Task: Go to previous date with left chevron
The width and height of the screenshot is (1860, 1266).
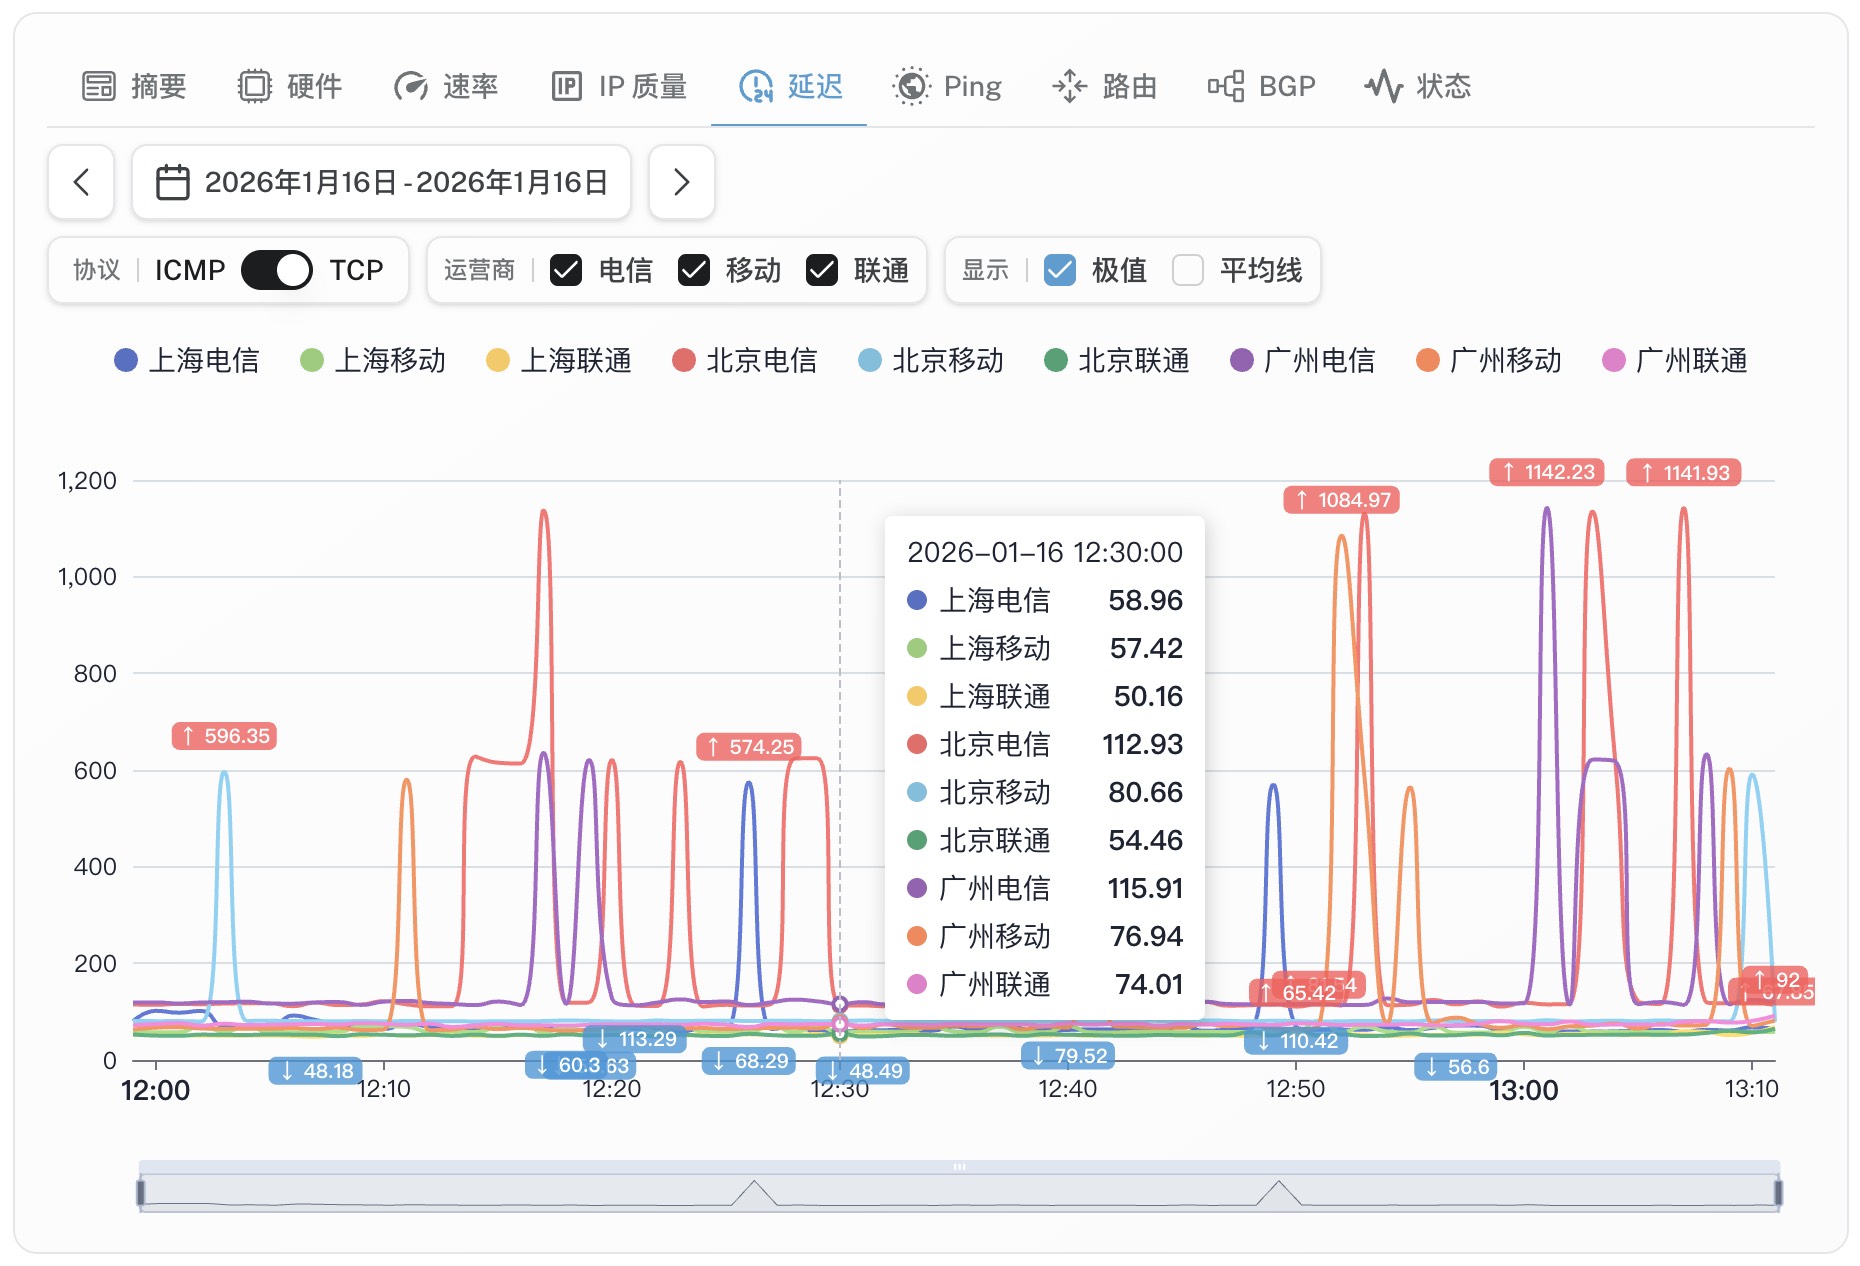Action: 81,182
